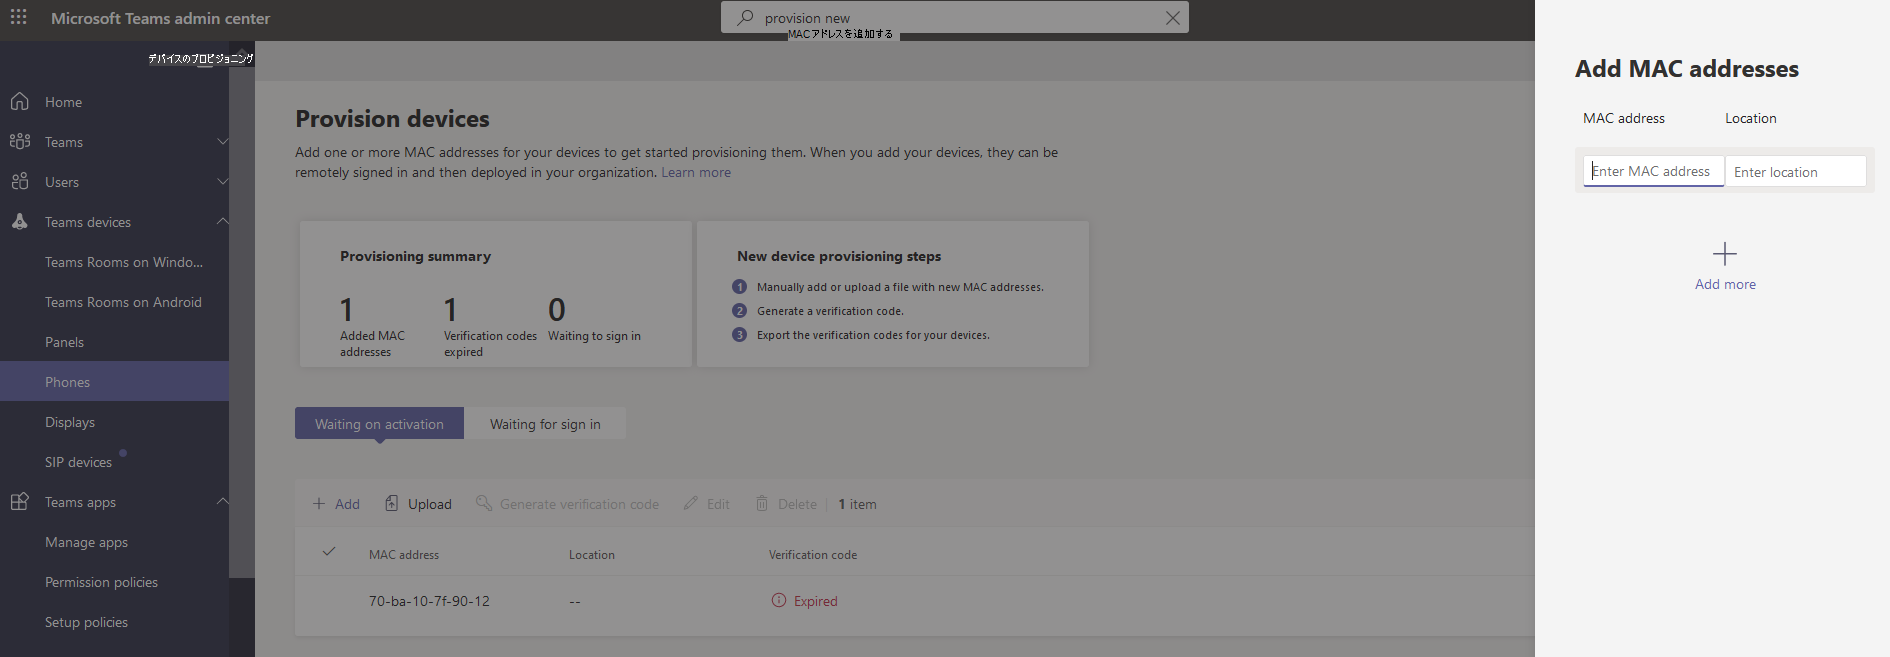Click the Enter location field

[1796, 172]
